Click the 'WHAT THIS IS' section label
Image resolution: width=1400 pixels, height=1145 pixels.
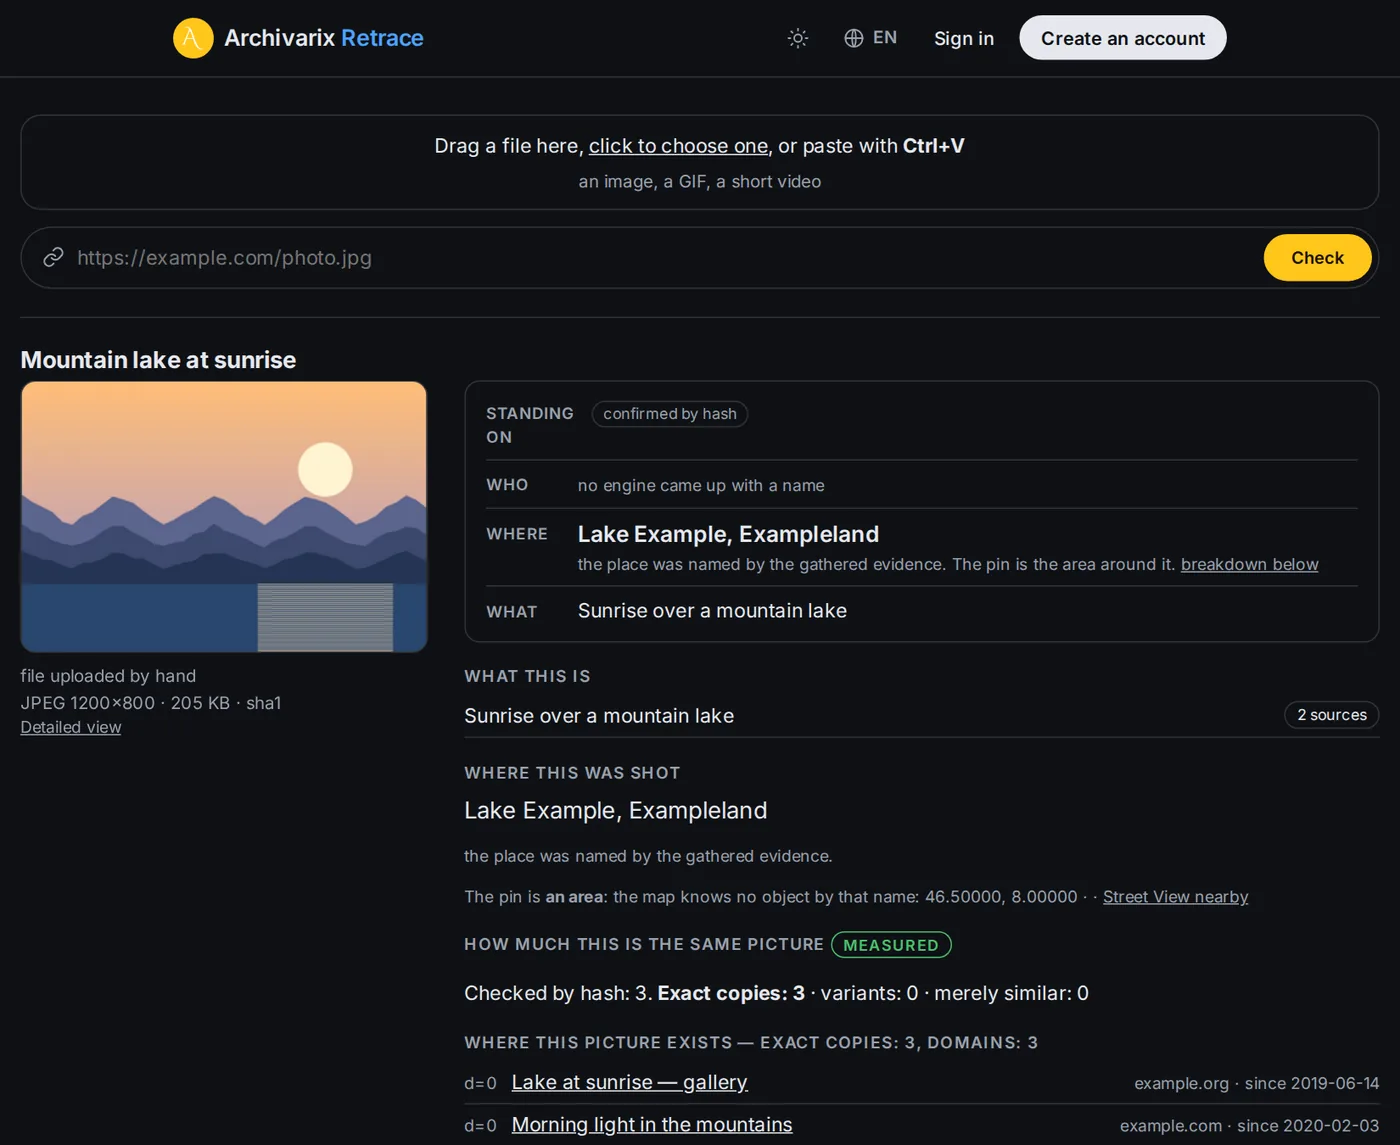tap(527, 676)
